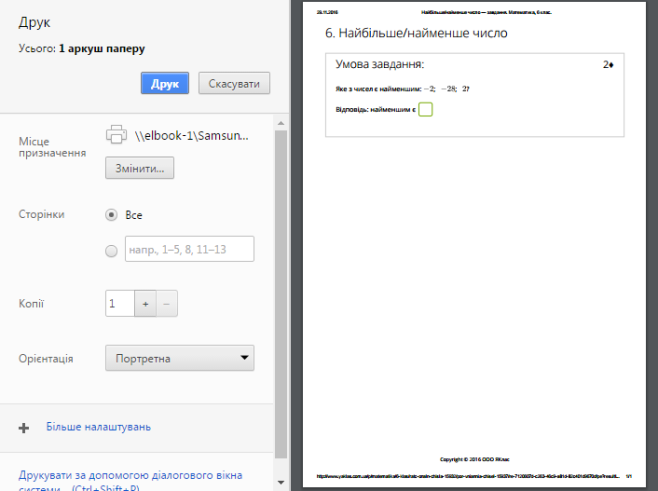Click the 2♦ difficulty marker in preview

coord(607,65)
